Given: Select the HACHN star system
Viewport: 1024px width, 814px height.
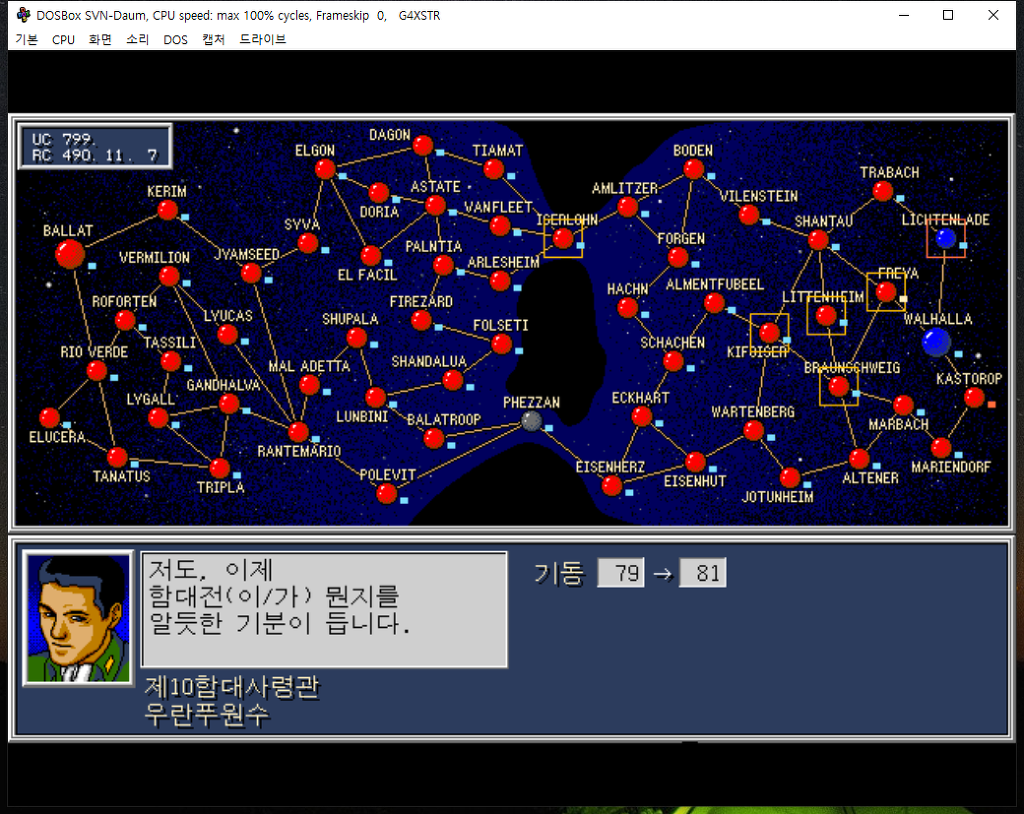Looking at the screenshot, I should pos(628,308).
